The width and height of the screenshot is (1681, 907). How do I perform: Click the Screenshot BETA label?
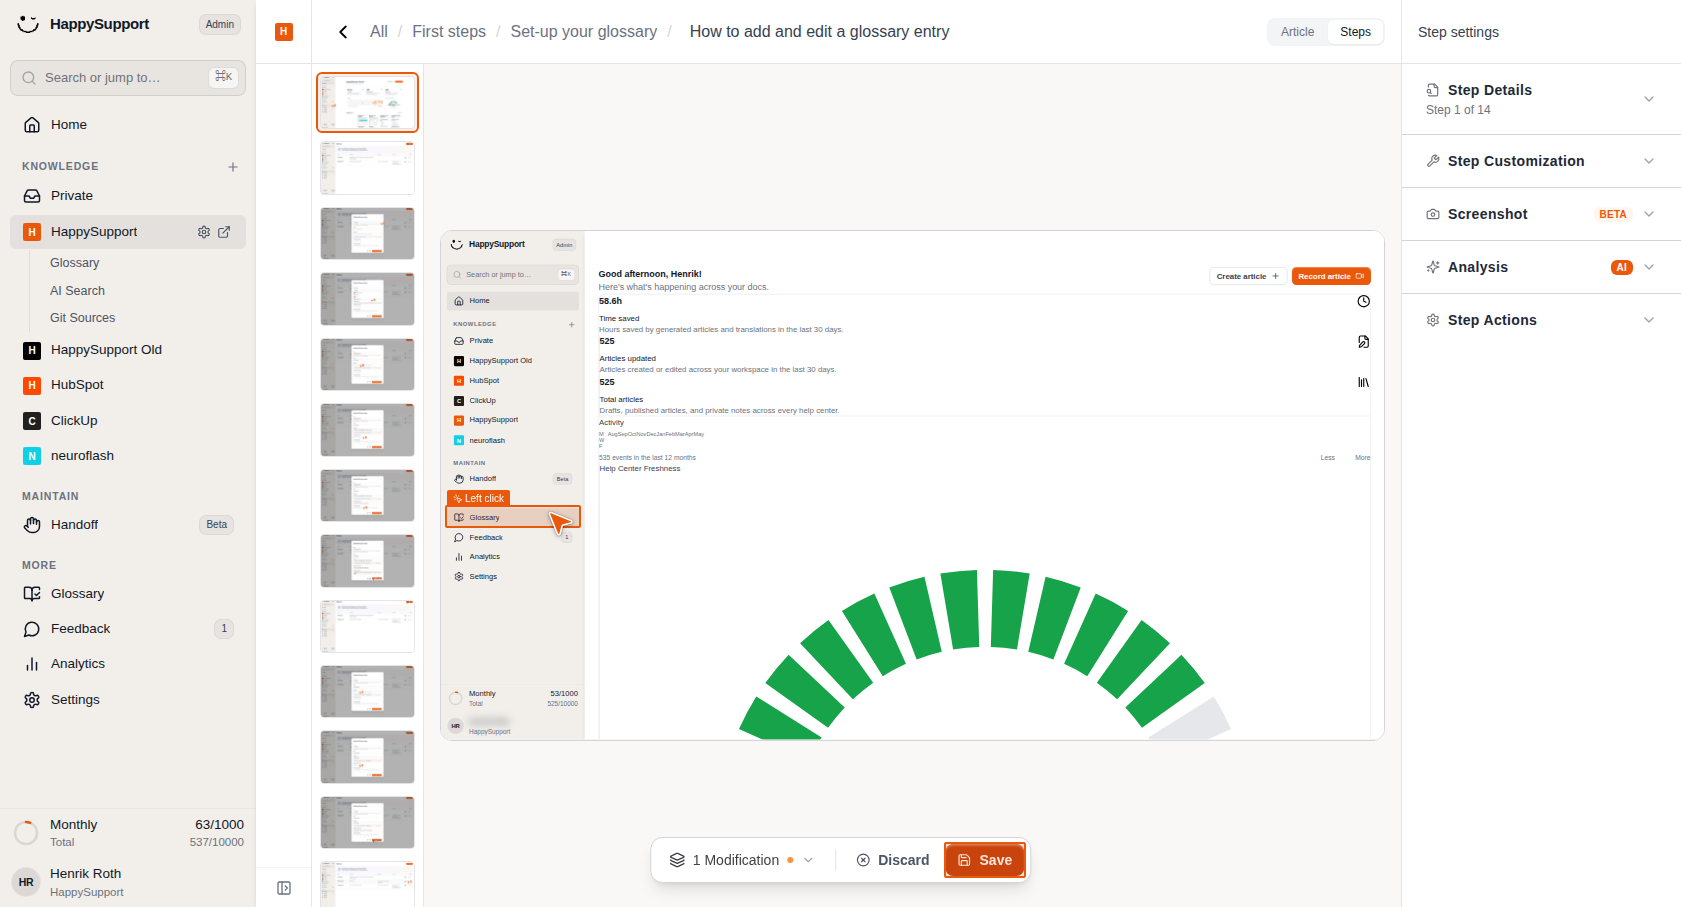[1612, 214]
